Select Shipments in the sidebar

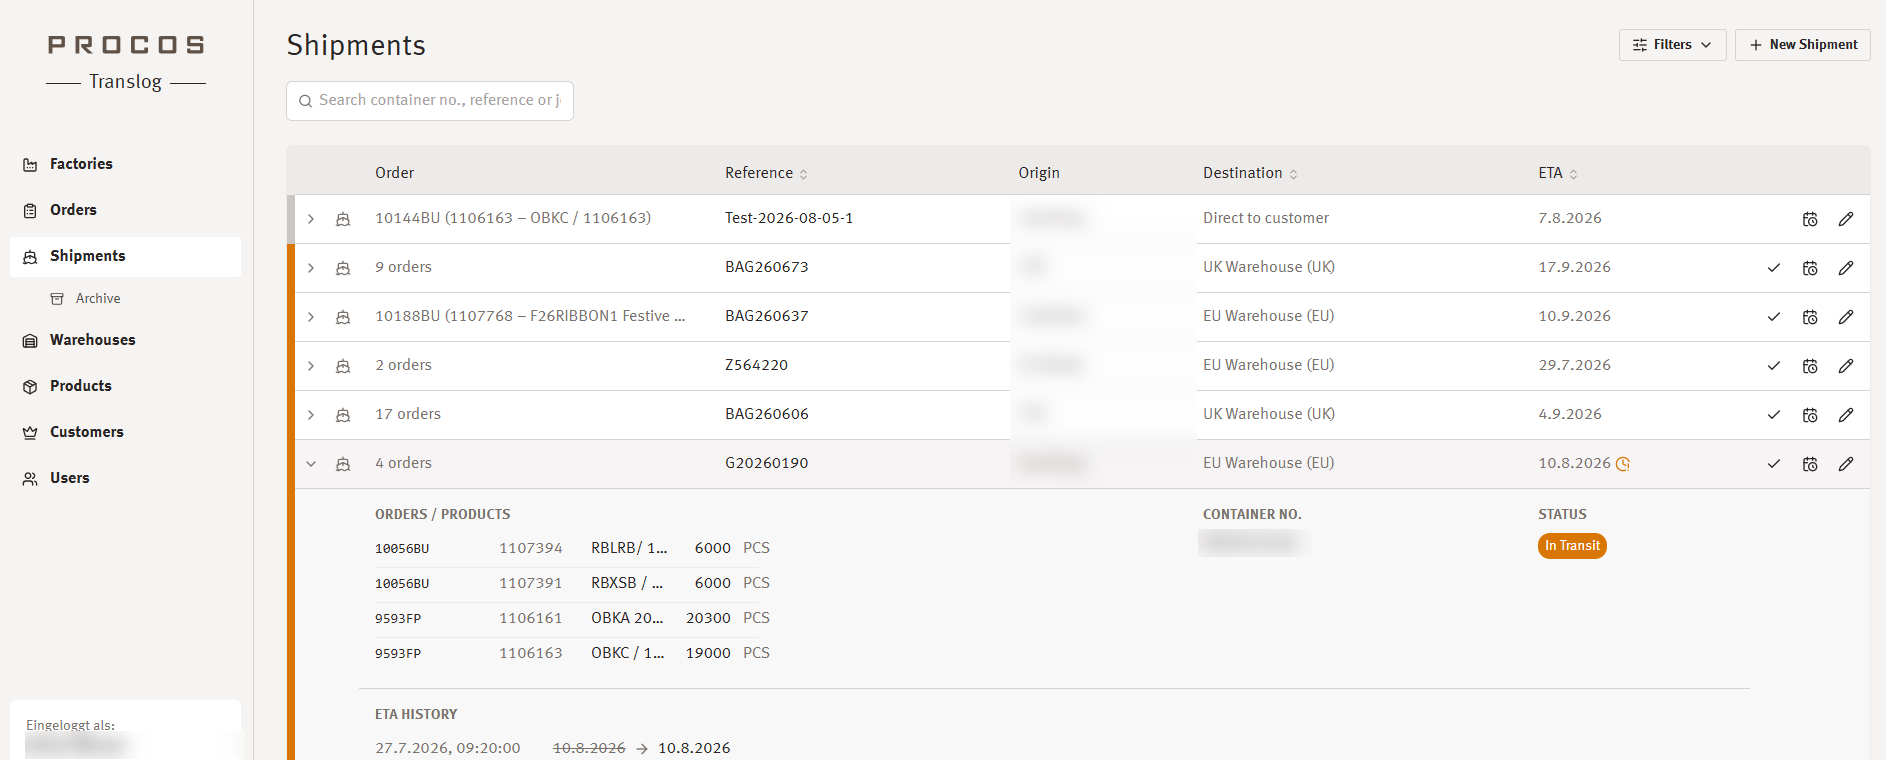click(125, 256)
